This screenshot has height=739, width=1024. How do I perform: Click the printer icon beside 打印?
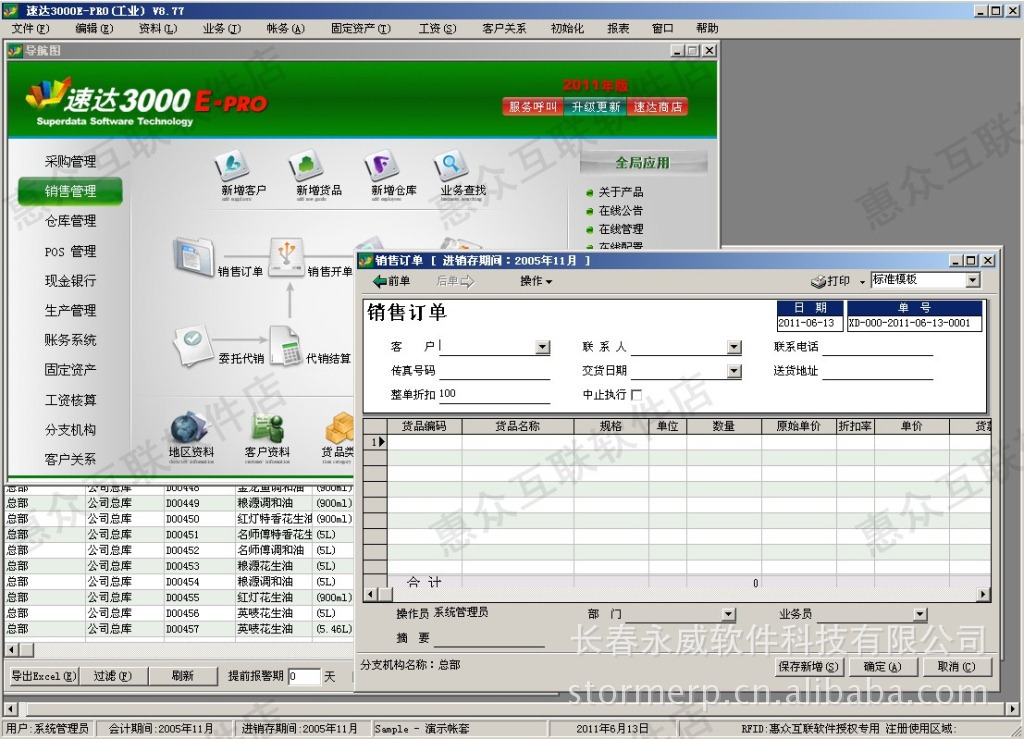(818, 281)
